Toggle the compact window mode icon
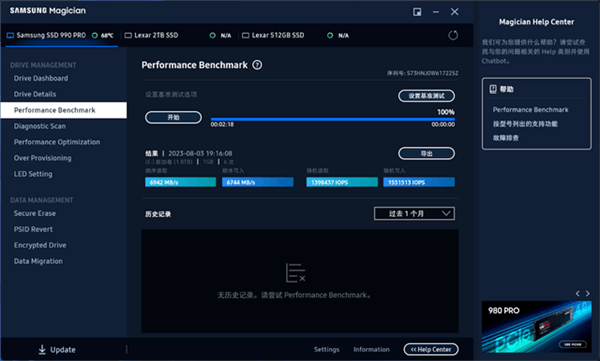This screenshot has height=361, width=600. click(417, 12)
